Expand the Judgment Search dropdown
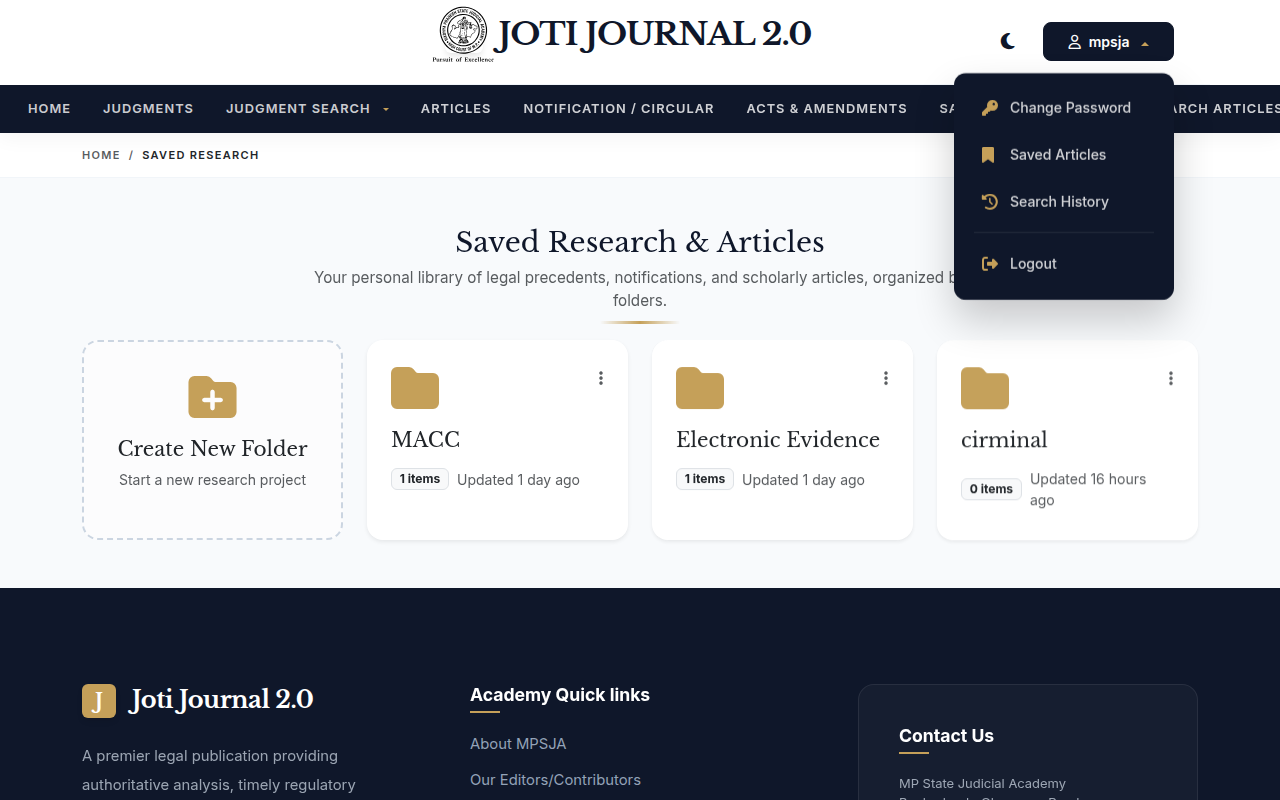Screen dimensions: 1280x800 [x=307, y=108]
